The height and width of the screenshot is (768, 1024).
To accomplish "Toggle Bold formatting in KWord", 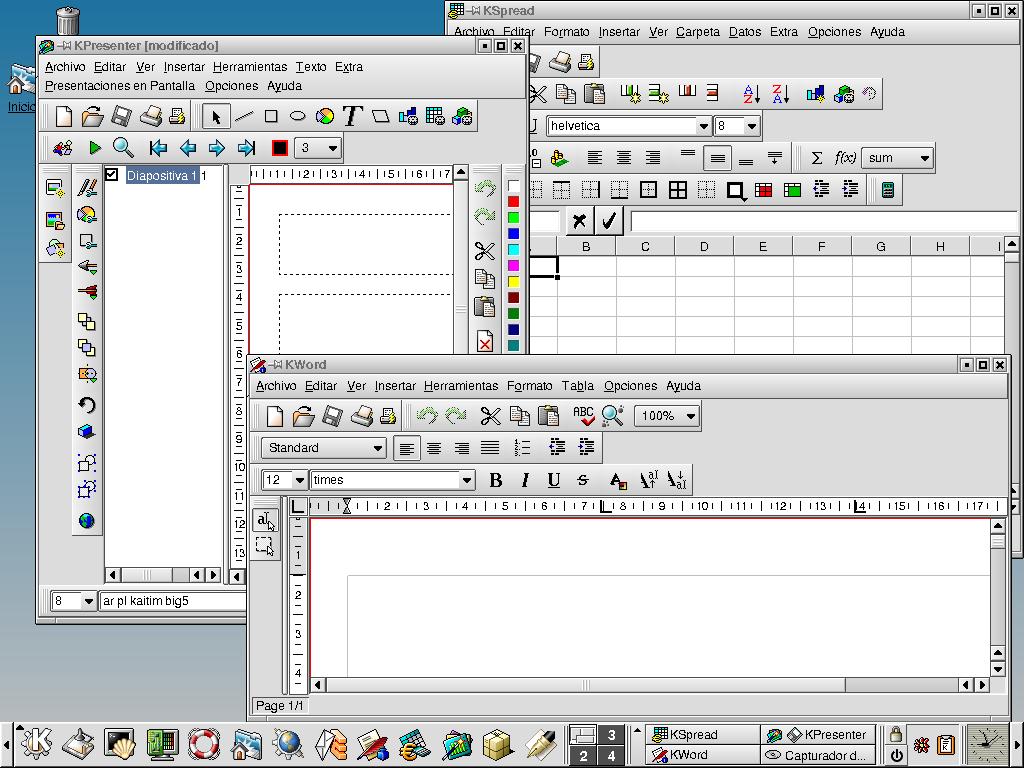I will [495, 480].
